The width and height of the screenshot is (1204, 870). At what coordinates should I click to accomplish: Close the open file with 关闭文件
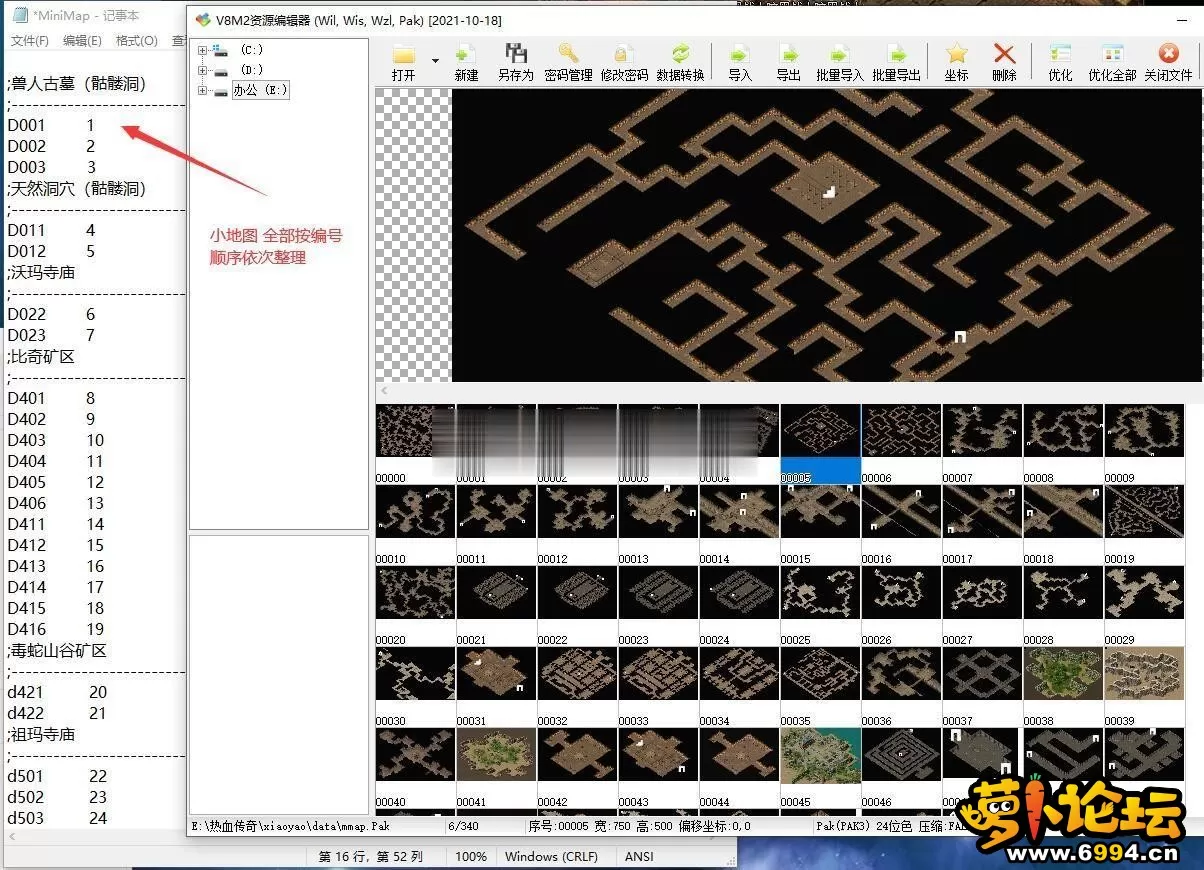pos(1168,62)
